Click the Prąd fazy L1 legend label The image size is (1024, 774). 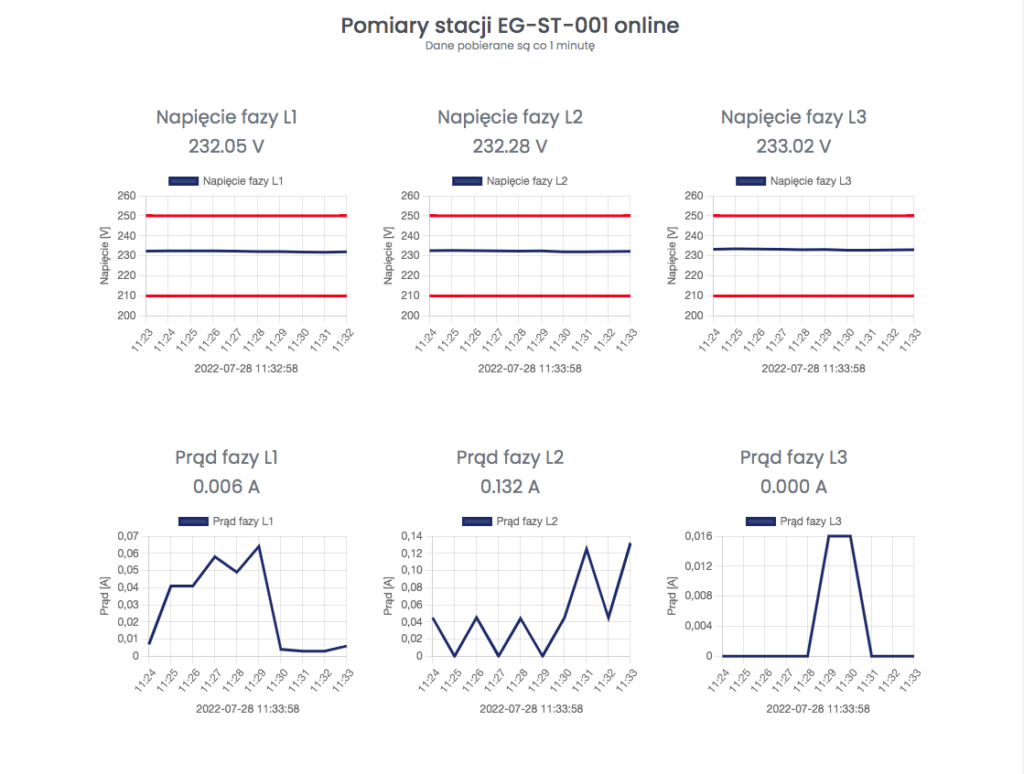(244, 521)
